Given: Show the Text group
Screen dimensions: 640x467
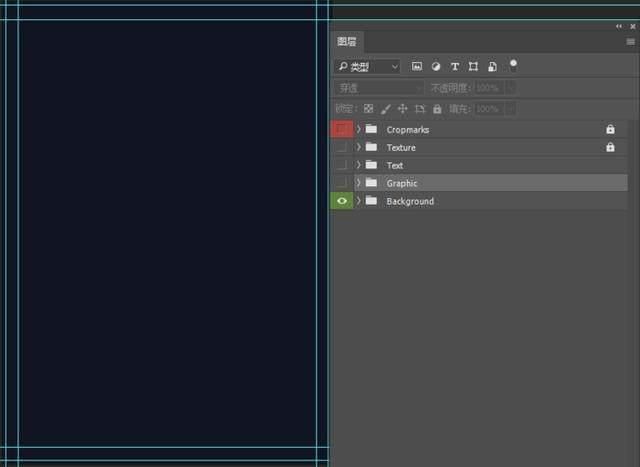Looking at the screenshot, I should (342, 165).
